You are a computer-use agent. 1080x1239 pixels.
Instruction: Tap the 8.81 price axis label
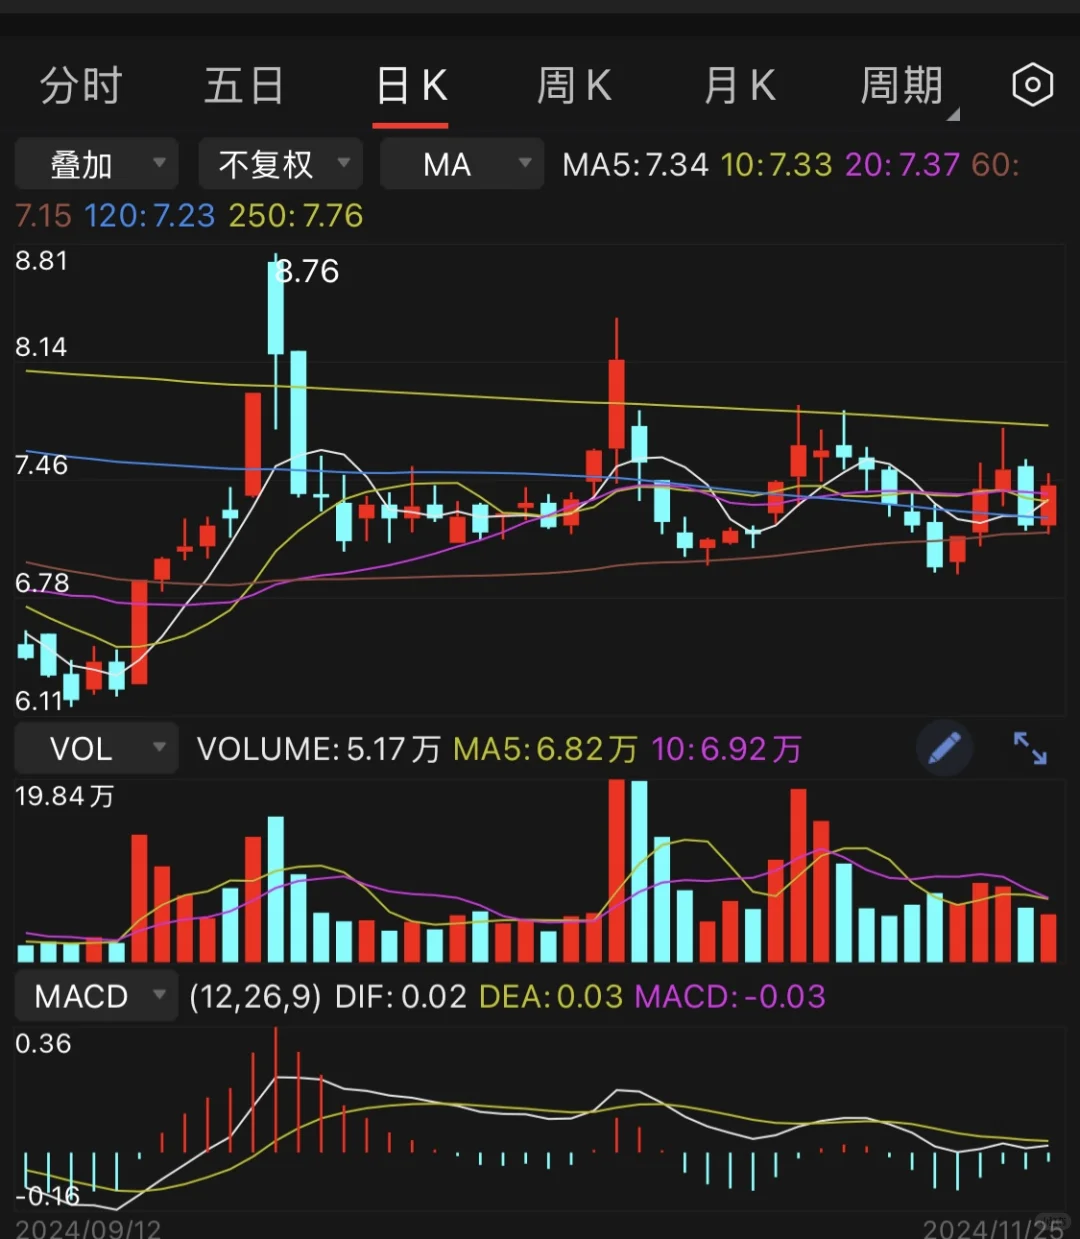point(41,261)
